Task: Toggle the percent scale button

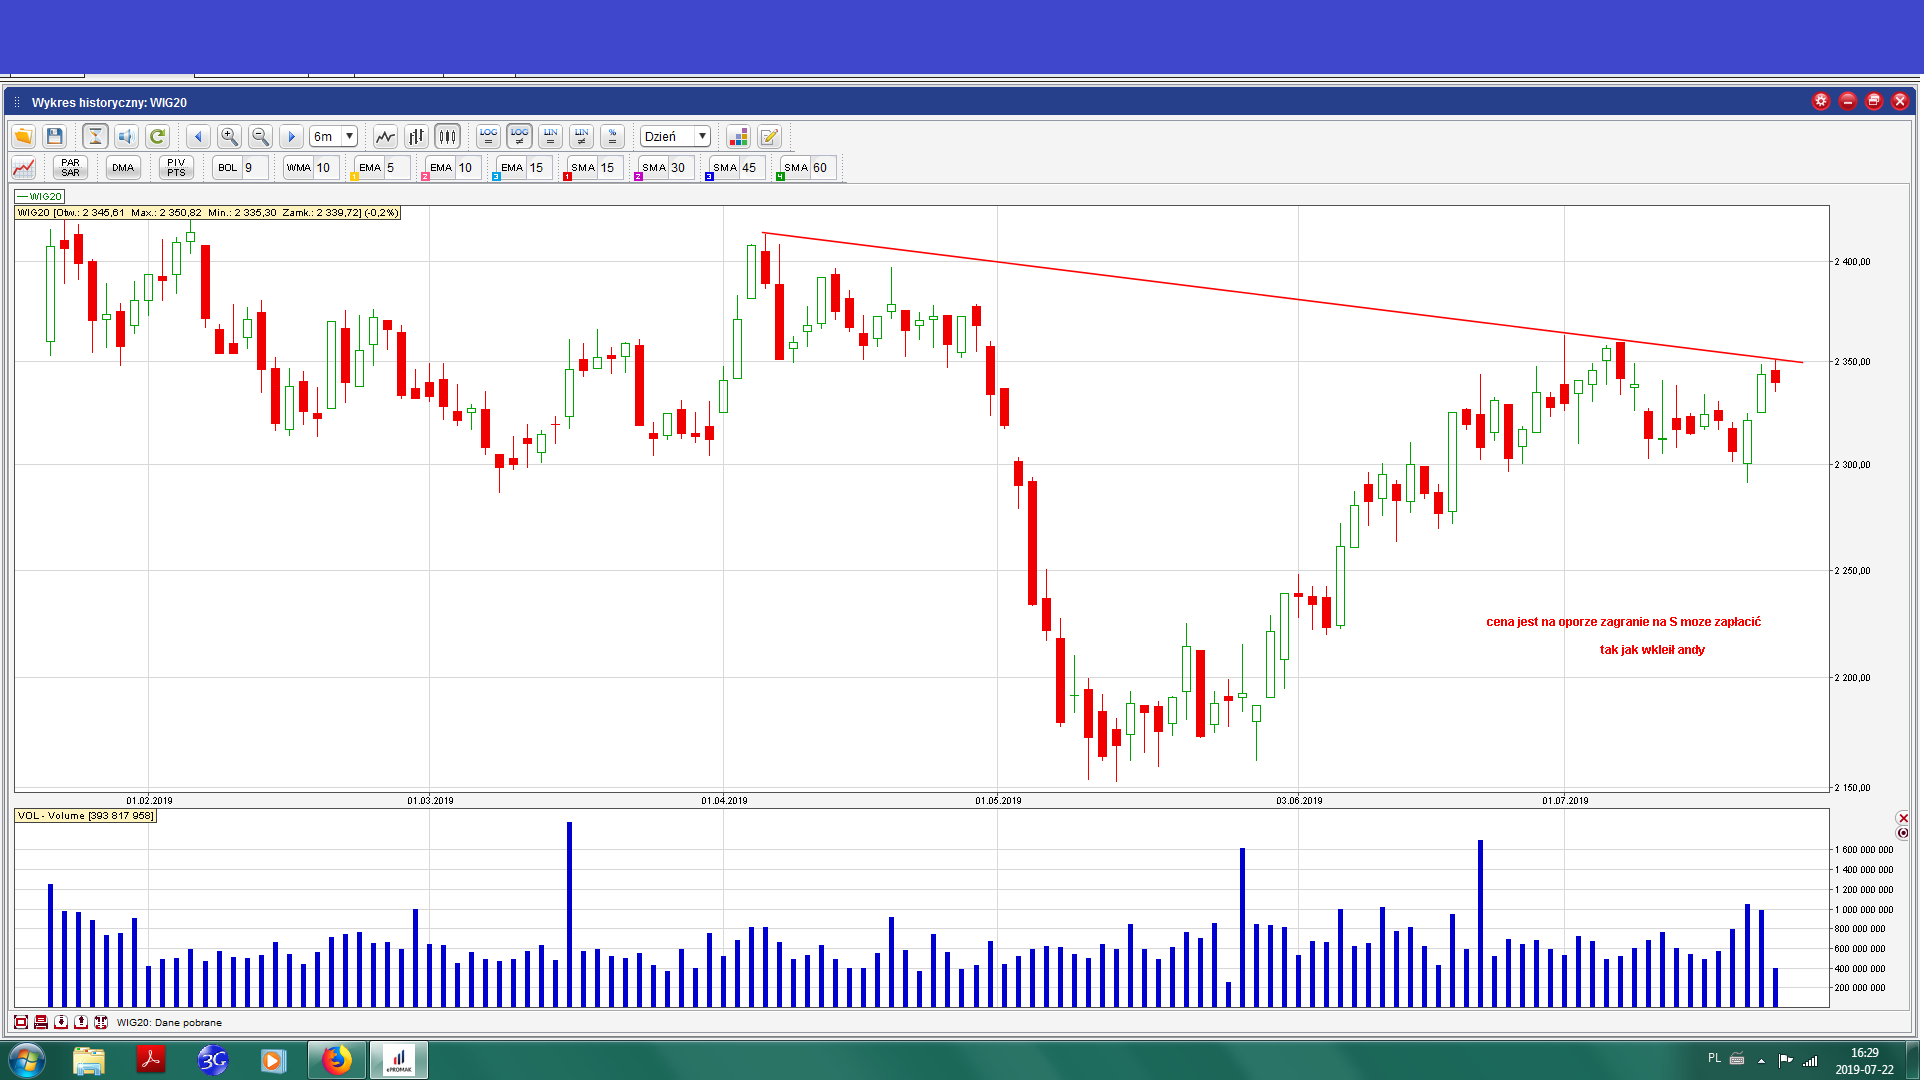Action: tap(613, 137)
